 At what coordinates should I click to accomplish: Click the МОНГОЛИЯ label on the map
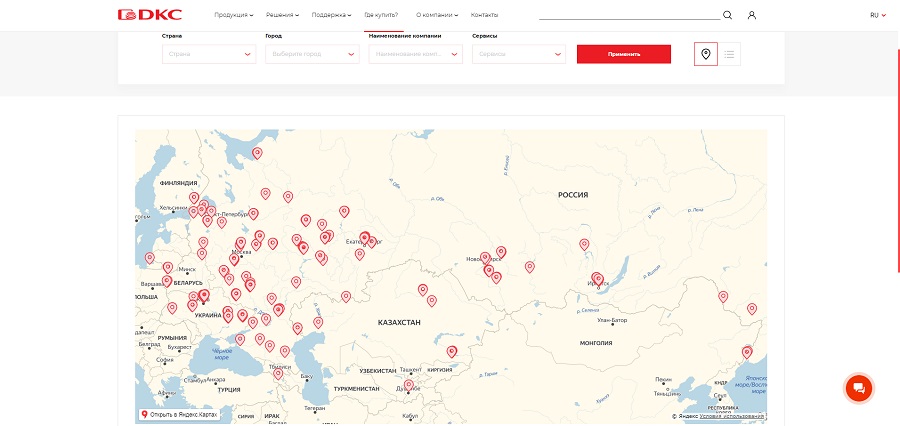pyautogui.click(x=596, y=343)
